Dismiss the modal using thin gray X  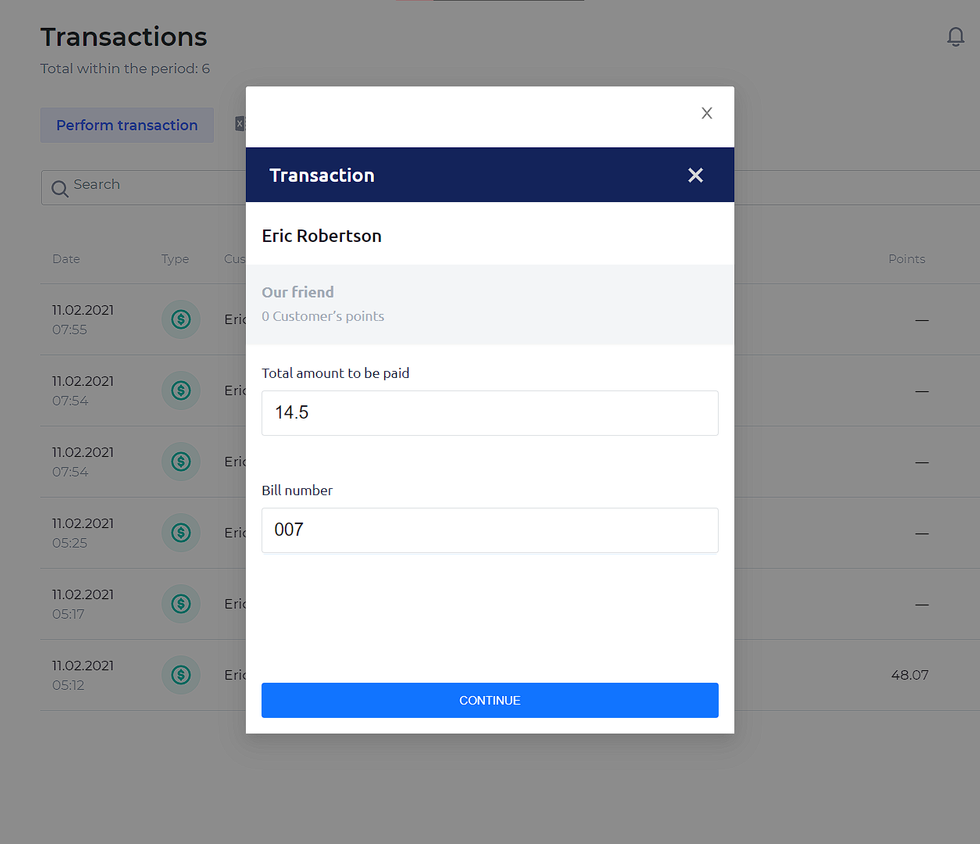coord(706,113)
